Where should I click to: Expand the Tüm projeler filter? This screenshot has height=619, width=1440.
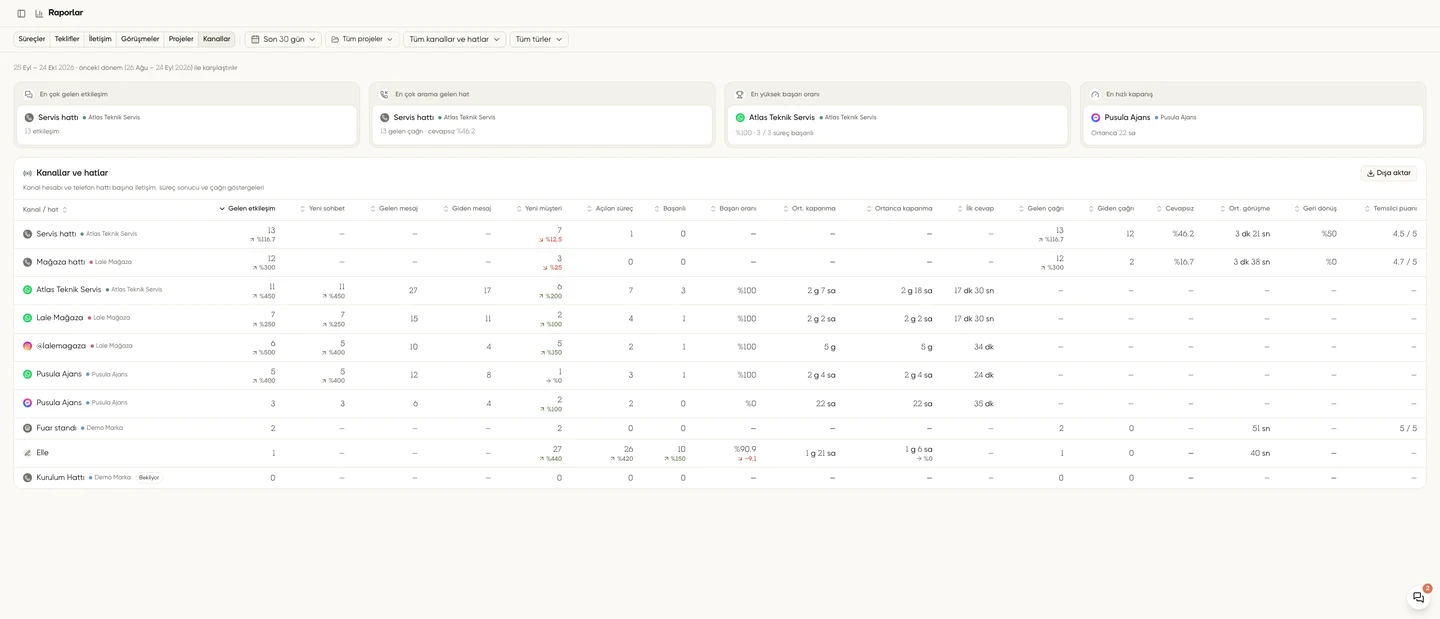click(x=362, y=39)
